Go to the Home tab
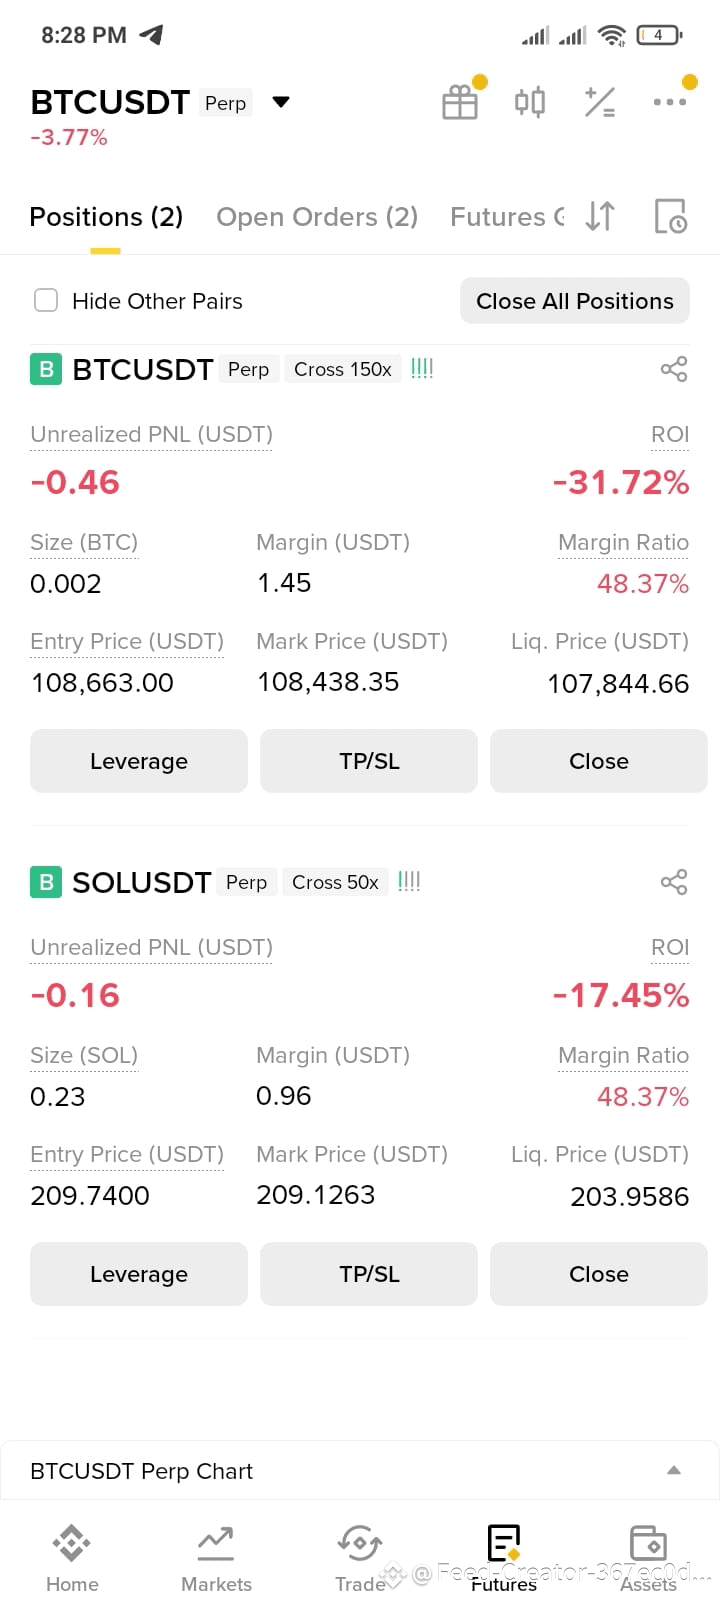 click(x=72, y=1558)
